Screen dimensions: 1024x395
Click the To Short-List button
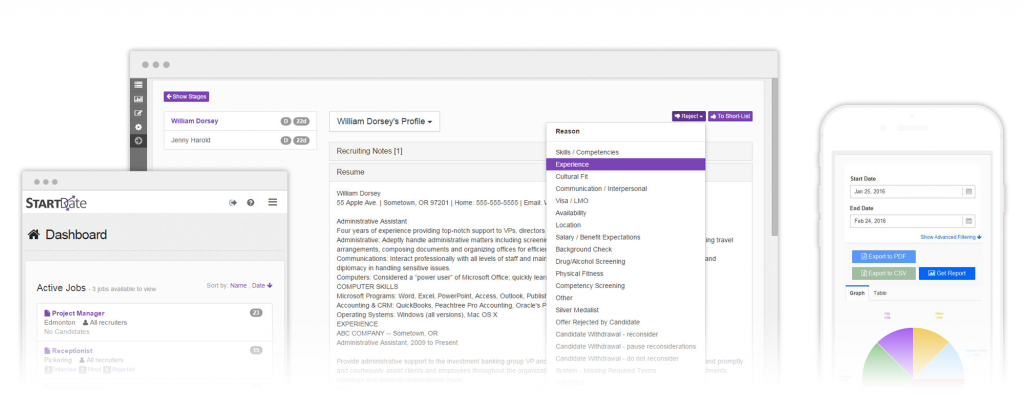[731, 116]
